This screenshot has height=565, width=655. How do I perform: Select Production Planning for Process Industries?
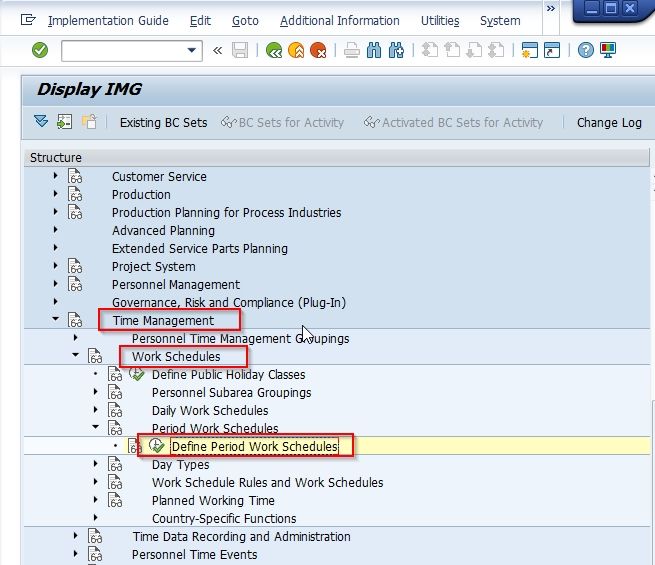[x=226, y=212]
